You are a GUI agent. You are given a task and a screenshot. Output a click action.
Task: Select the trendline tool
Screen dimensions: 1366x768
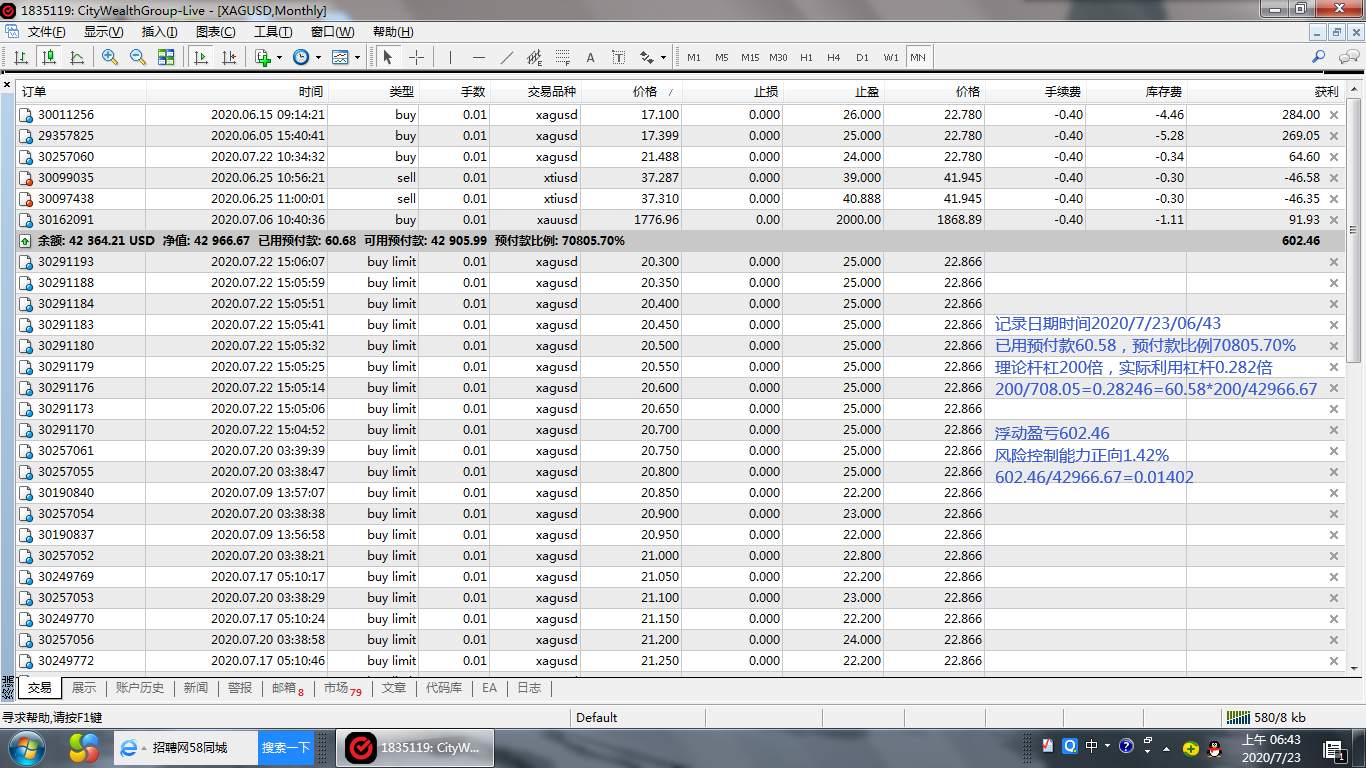(x=507, y=57)
